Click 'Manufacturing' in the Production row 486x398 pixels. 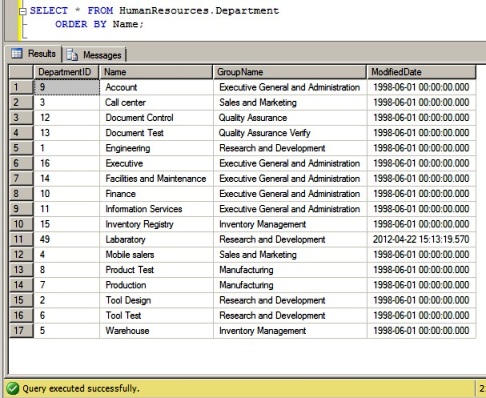click(x=290, y=285)
